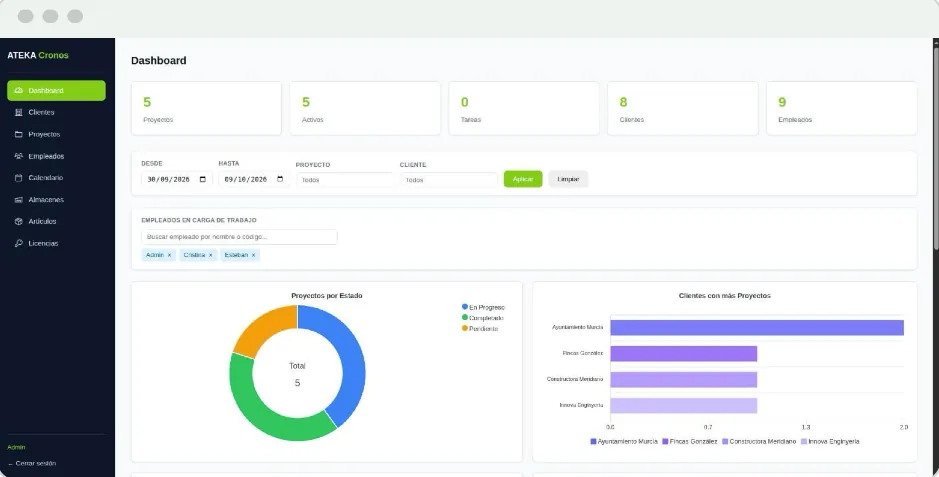Image resolution: width=939 pixels, height=477 pixels.
Task: Click the Artículos box icon
Action: [x=19, y=221]
